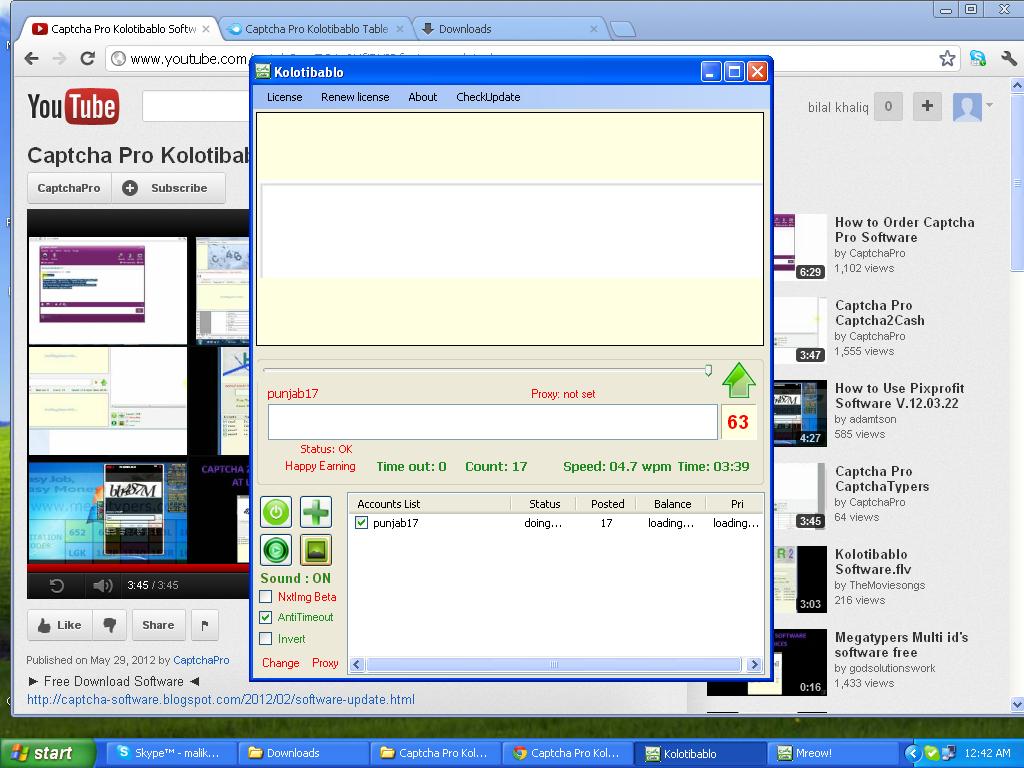Click the Balance column header

[673, 504]
